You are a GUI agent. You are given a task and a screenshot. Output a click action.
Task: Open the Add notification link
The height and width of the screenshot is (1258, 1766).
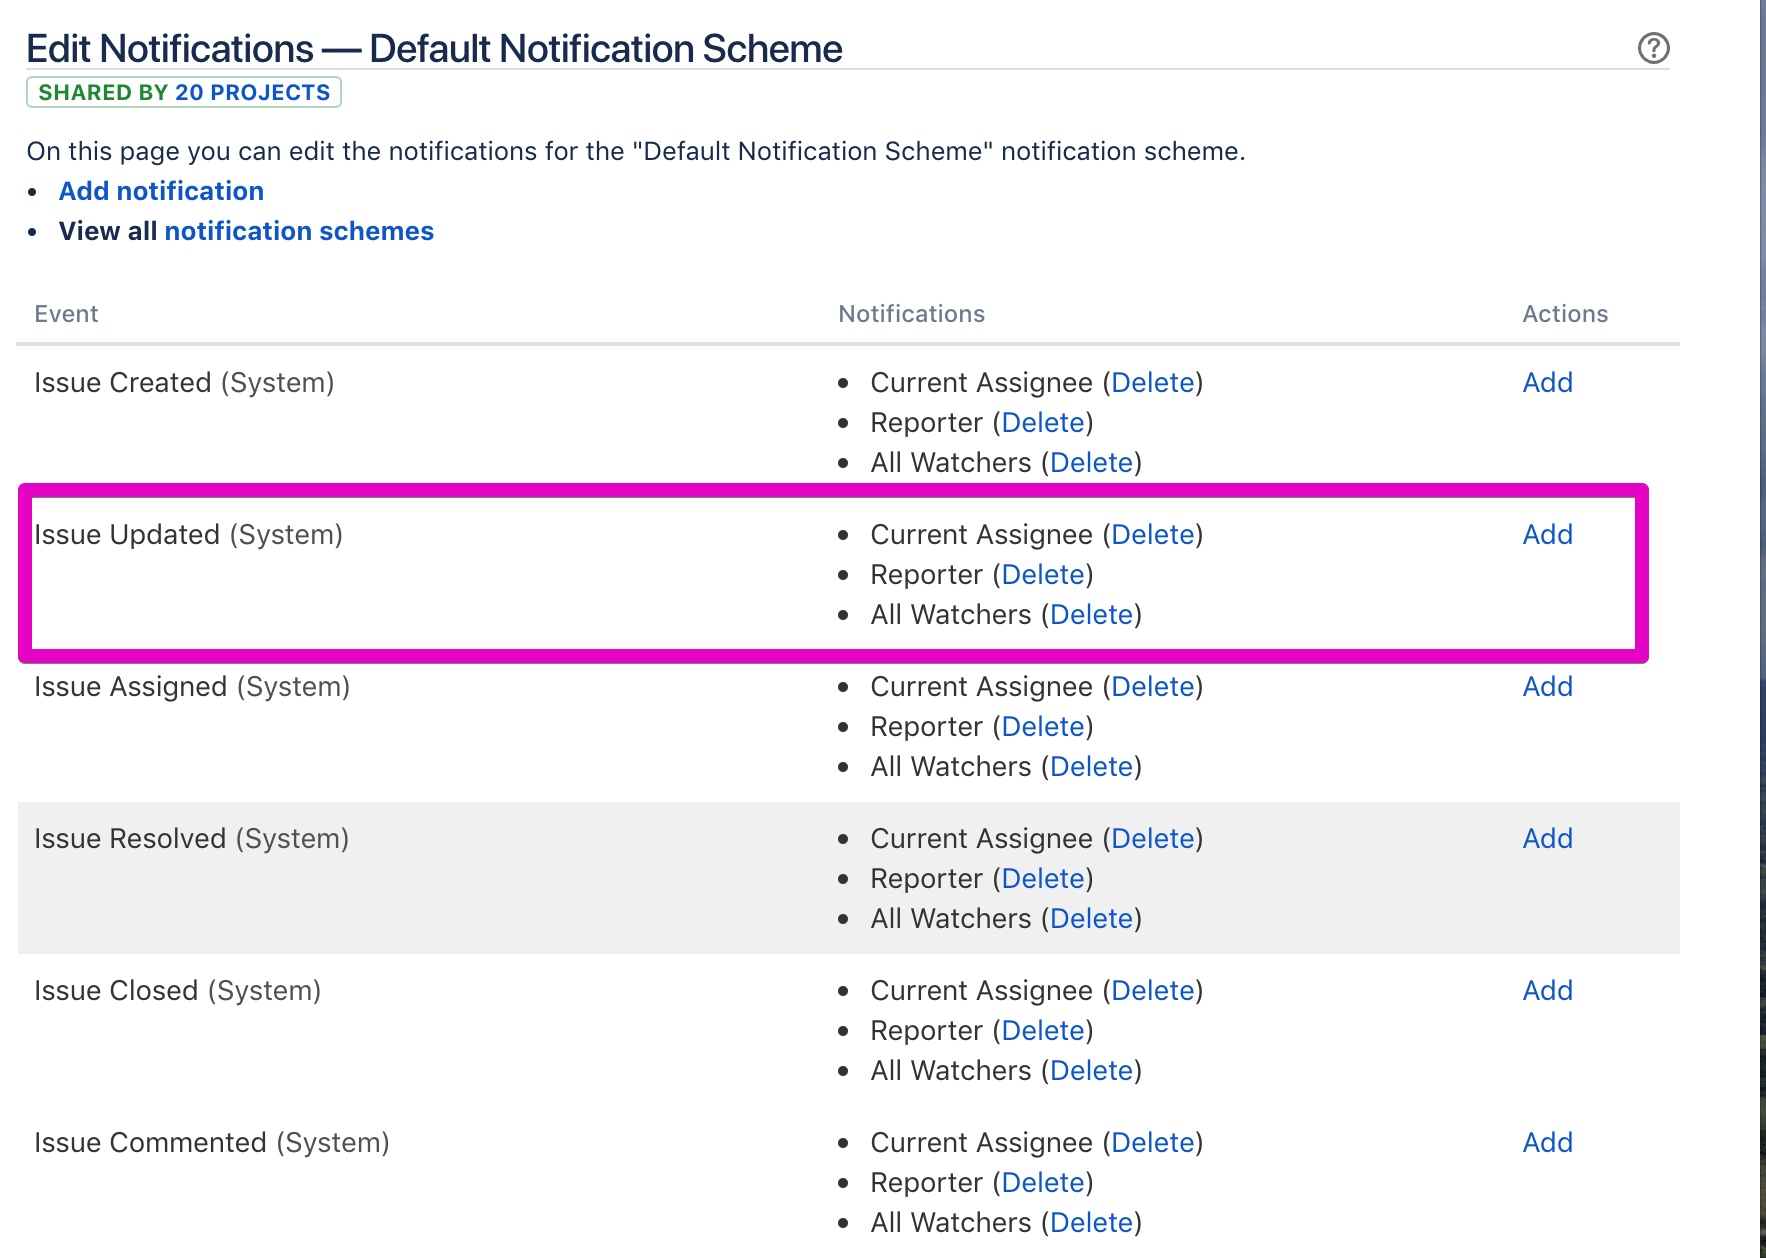point(161,191)
